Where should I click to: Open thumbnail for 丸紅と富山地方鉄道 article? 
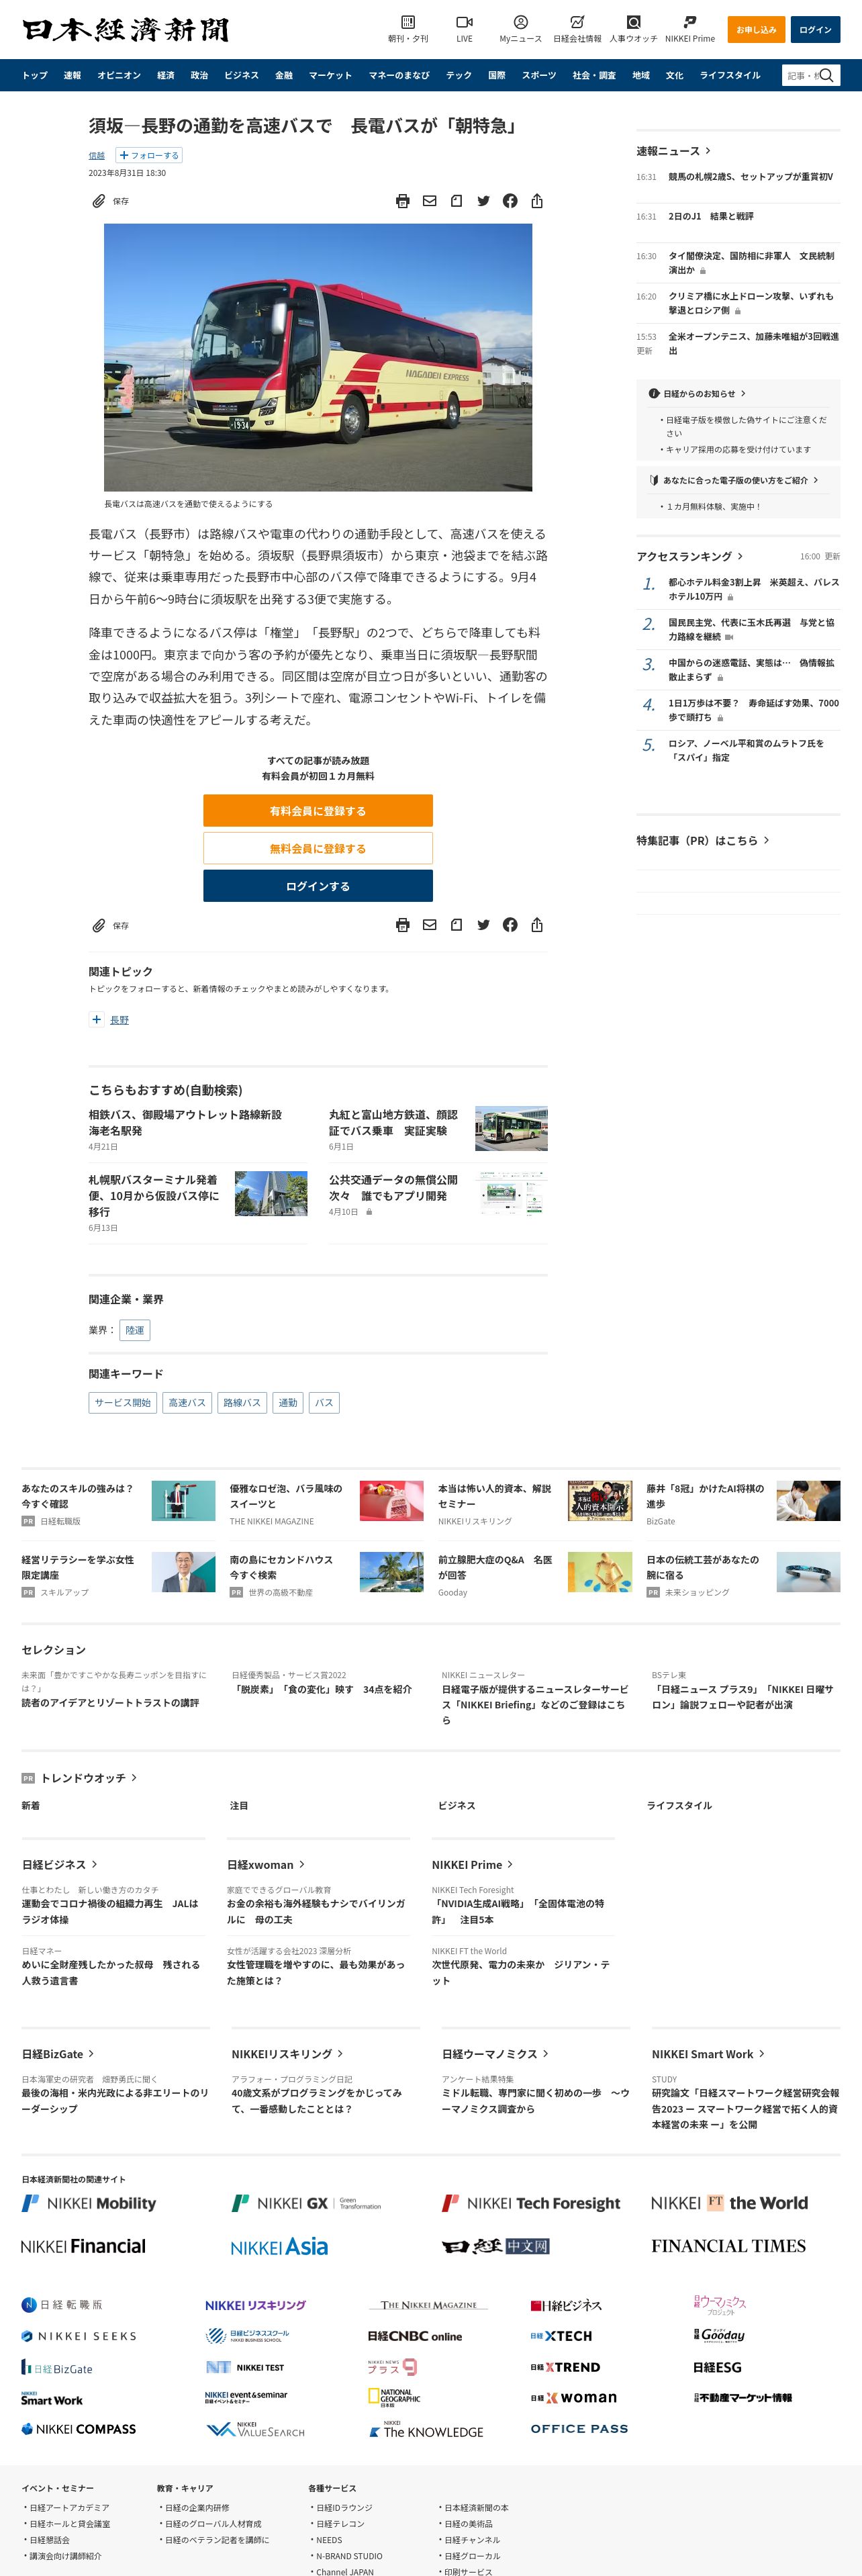[x=511, y=1128]
